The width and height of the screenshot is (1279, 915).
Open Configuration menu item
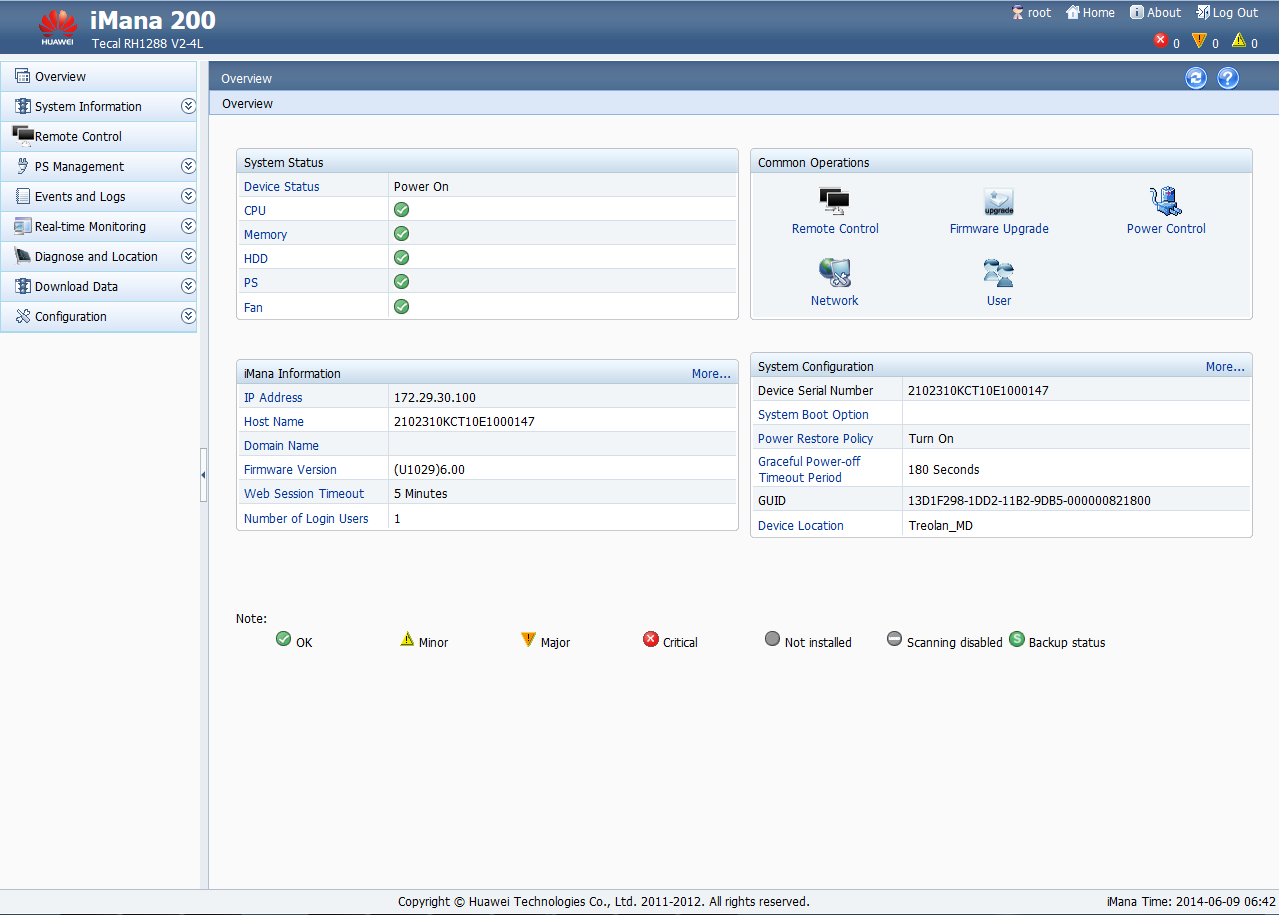click(99, 316)
